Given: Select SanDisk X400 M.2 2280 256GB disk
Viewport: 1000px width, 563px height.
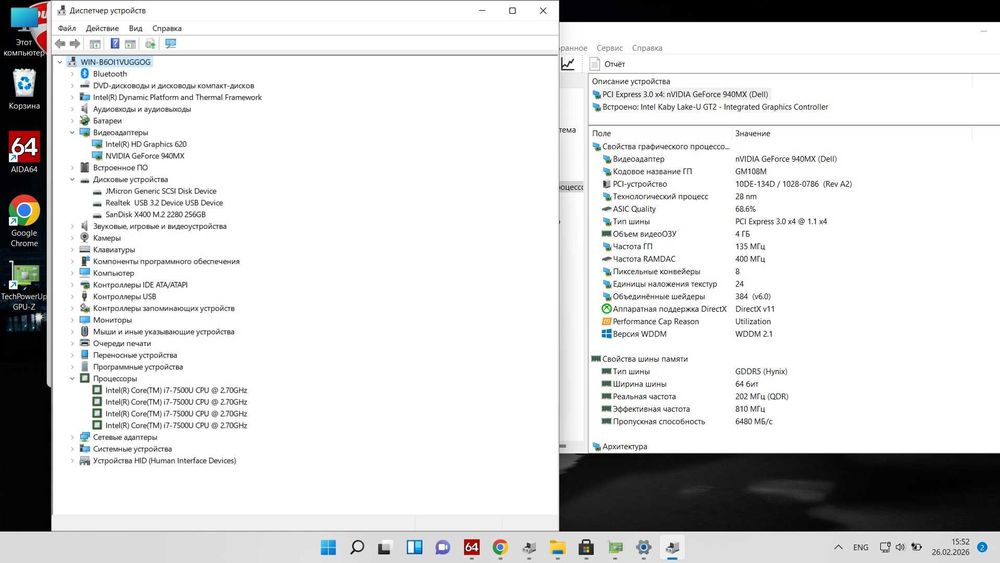Looking at the screenshot, I should (155, 214).
